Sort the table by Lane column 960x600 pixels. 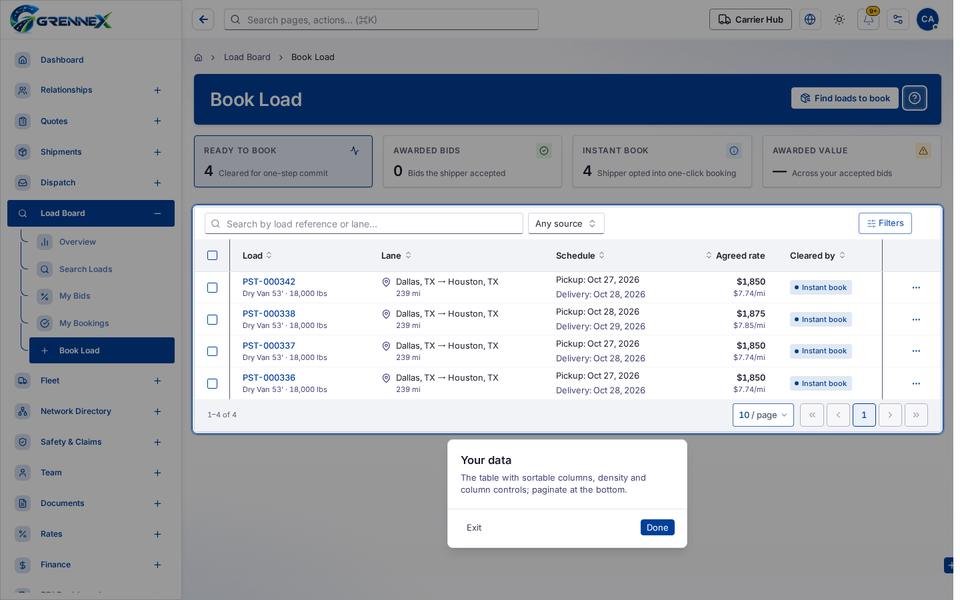(396, 255)
